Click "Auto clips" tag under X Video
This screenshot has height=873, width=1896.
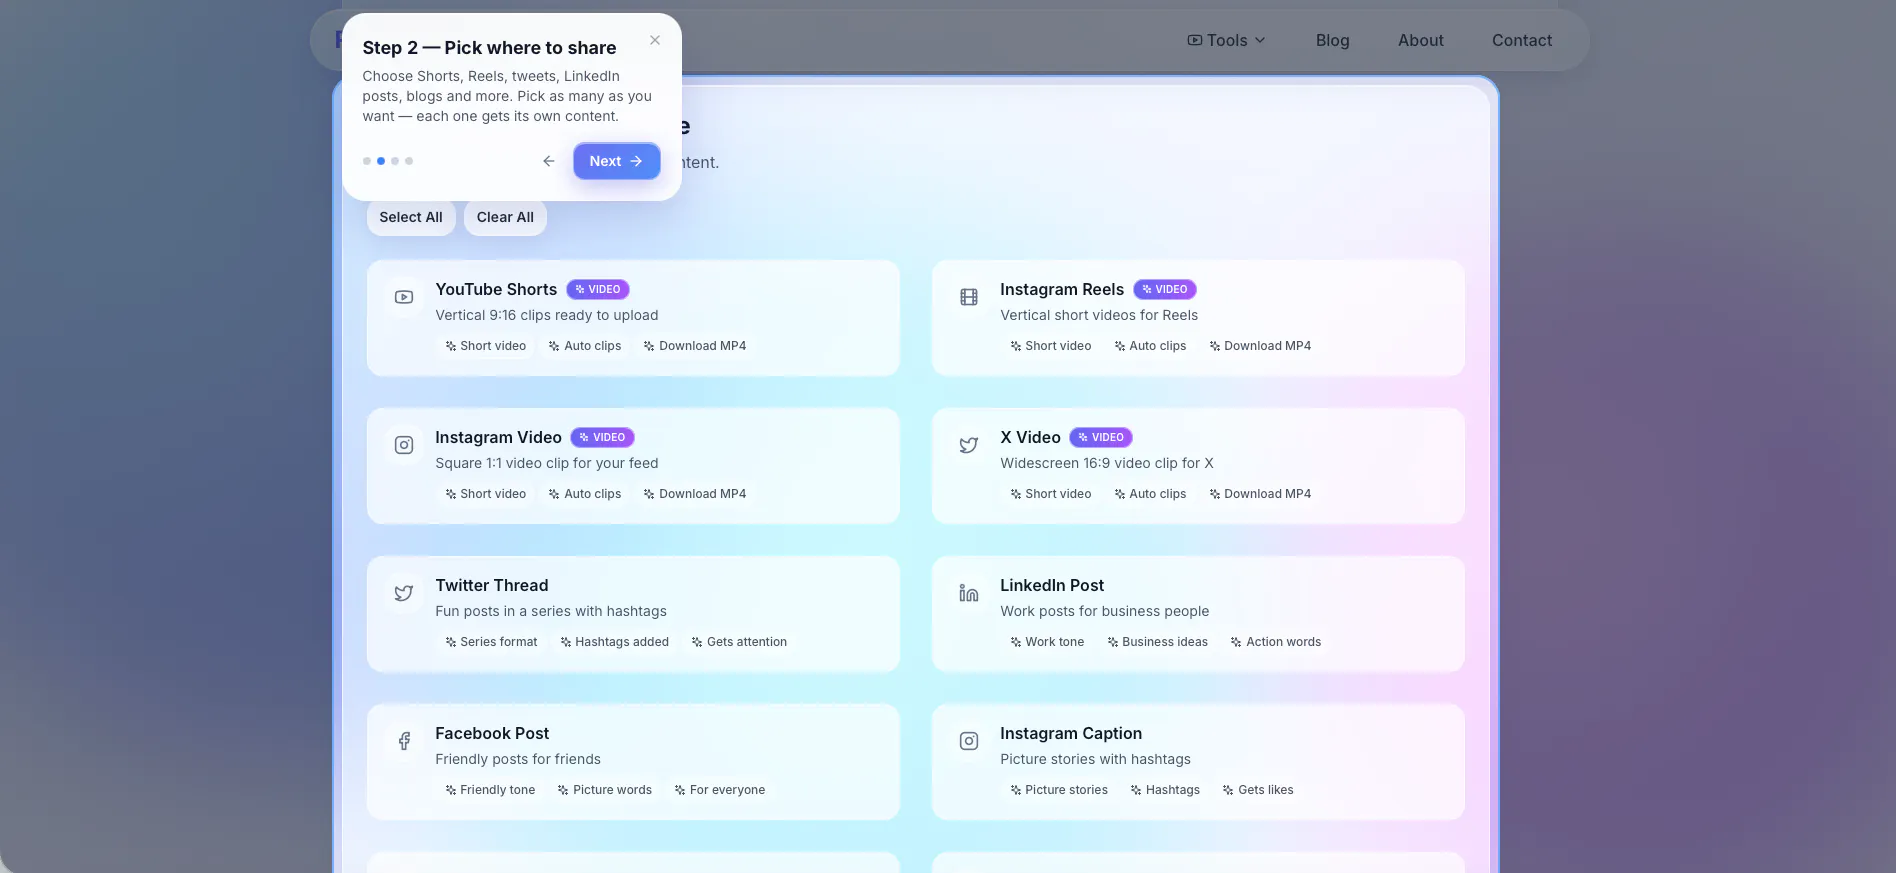tap(1150, 494)
